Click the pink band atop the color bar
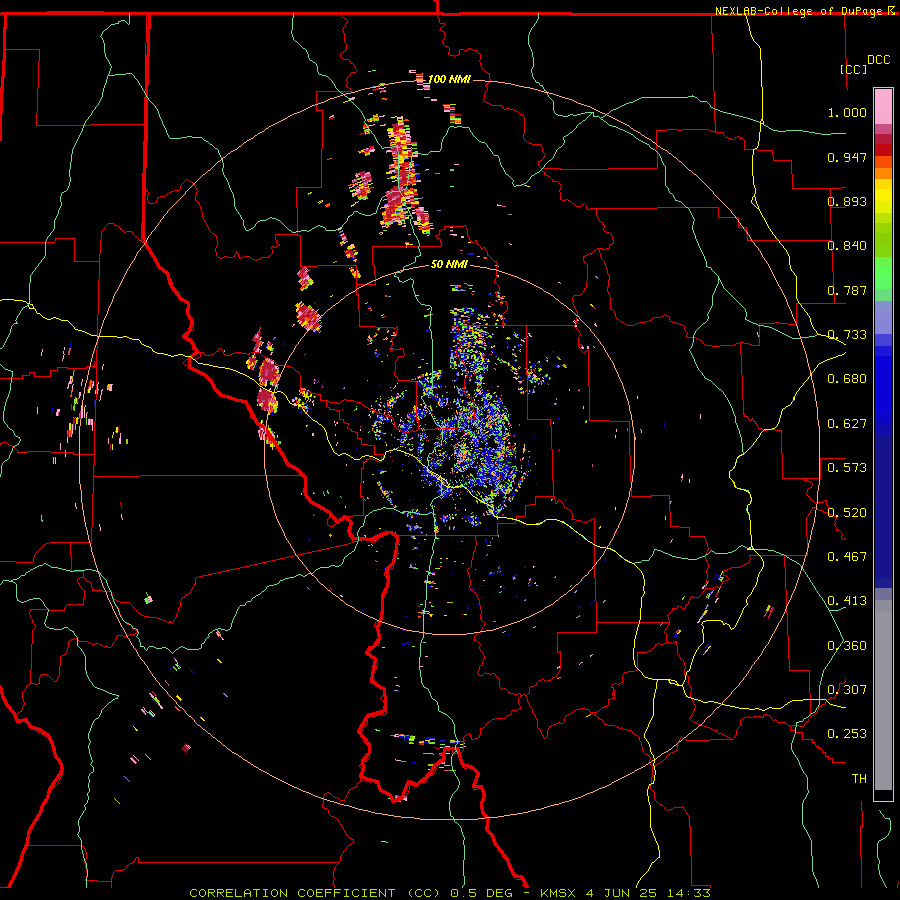The image size is (900, 900). (x=883, y=106)
